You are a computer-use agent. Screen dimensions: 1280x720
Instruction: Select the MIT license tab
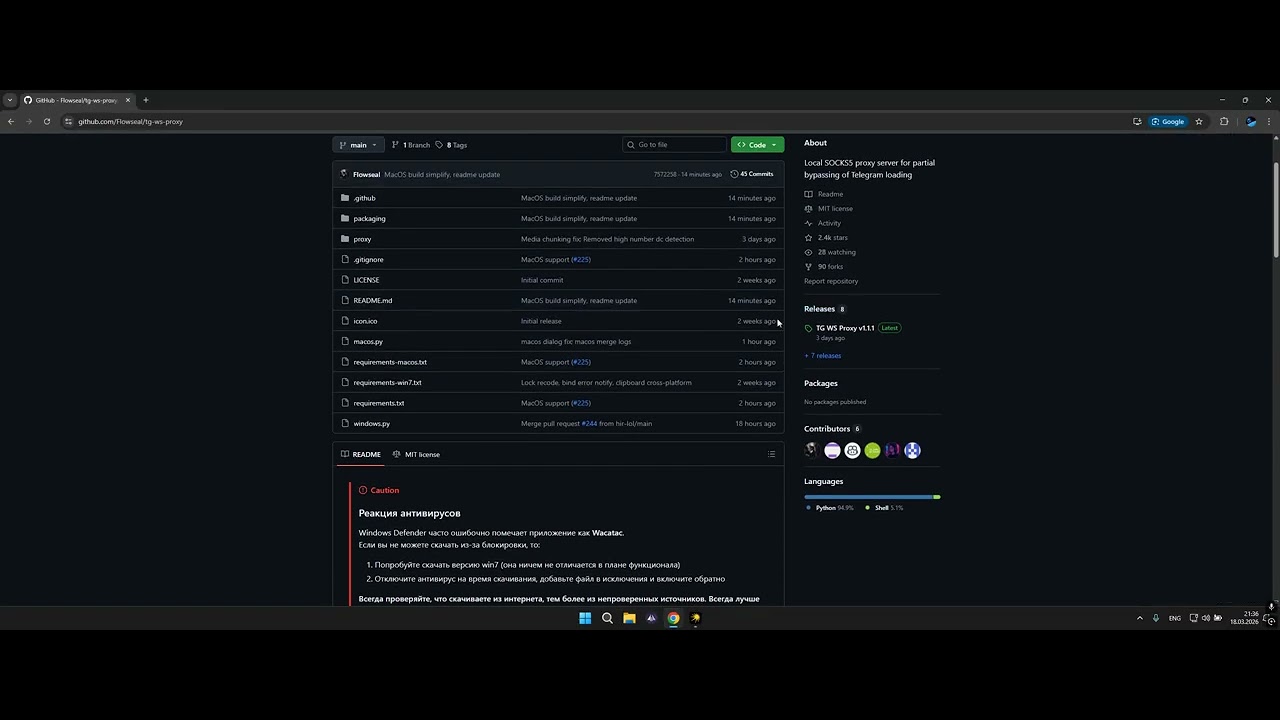pos(416,454)
